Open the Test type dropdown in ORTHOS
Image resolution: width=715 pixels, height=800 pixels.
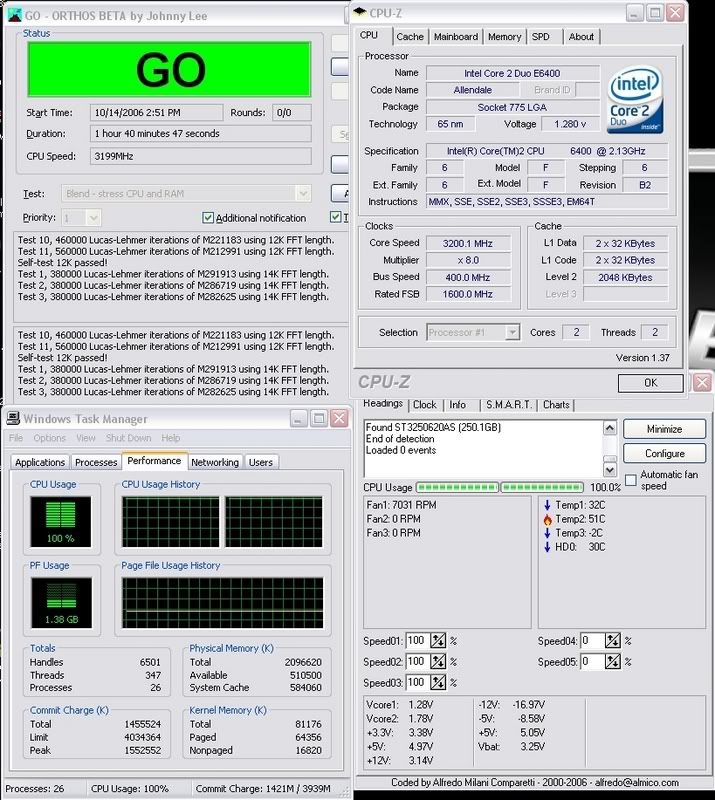(303, 194)
